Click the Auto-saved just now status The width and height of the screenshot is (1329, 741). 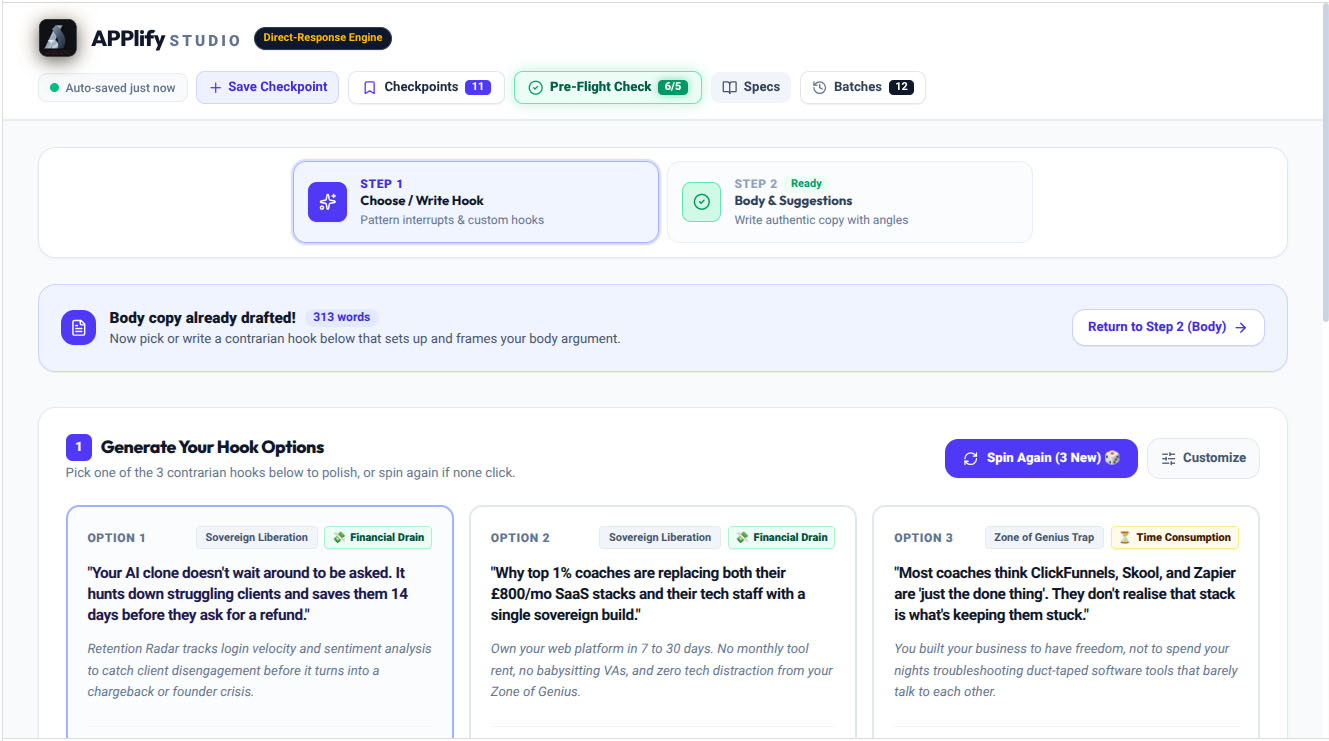(x=113, y=88)
